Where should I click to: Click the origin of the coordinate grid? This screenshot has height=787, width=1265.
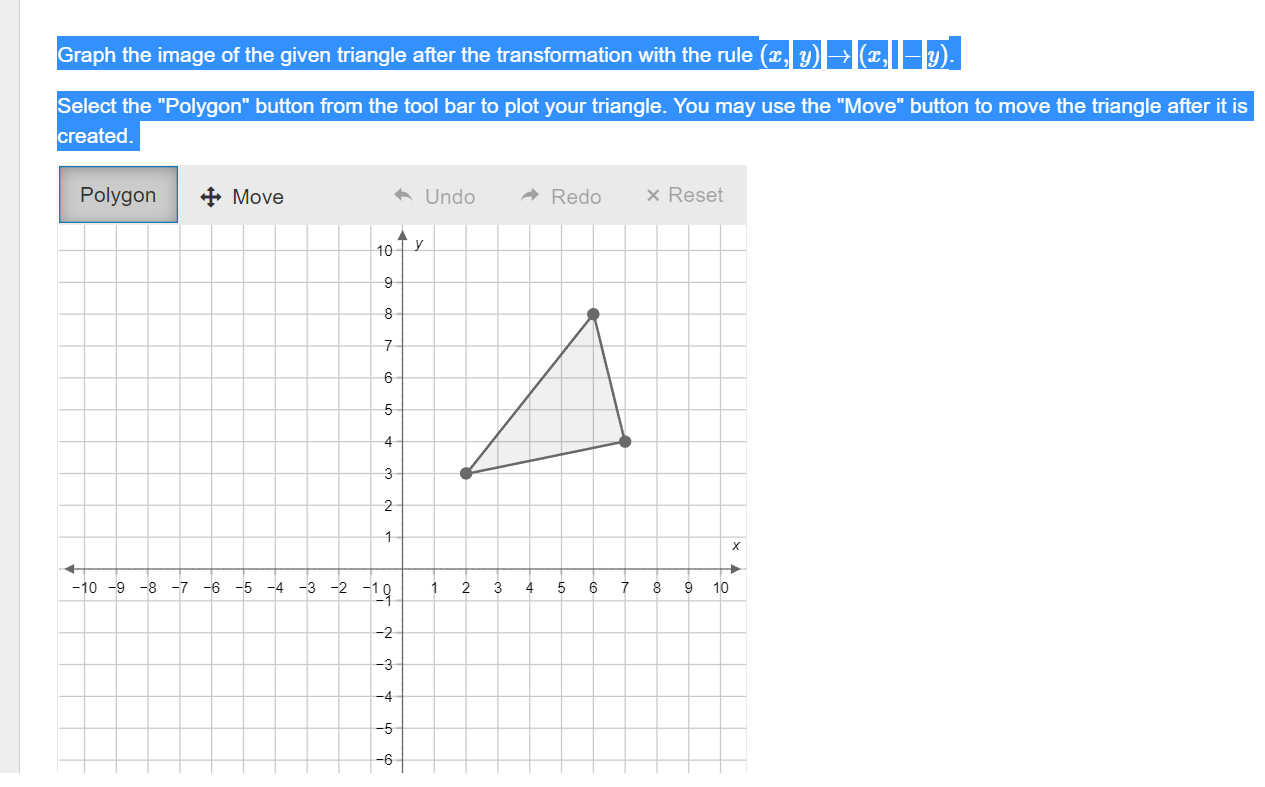[x=403, y=568]
